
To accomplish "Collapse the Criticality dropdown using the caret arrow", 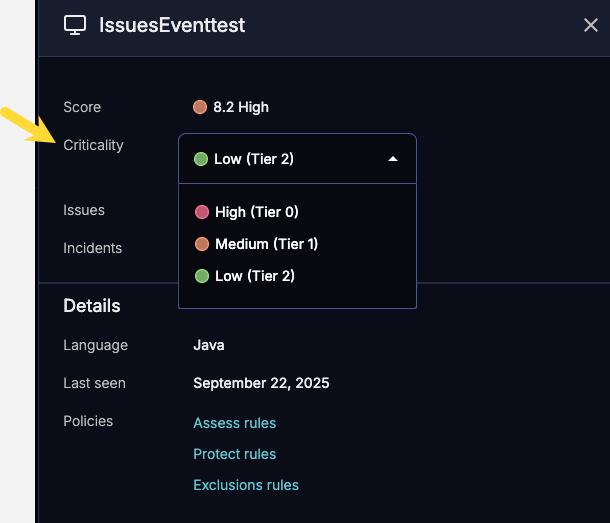I will 393,159.
